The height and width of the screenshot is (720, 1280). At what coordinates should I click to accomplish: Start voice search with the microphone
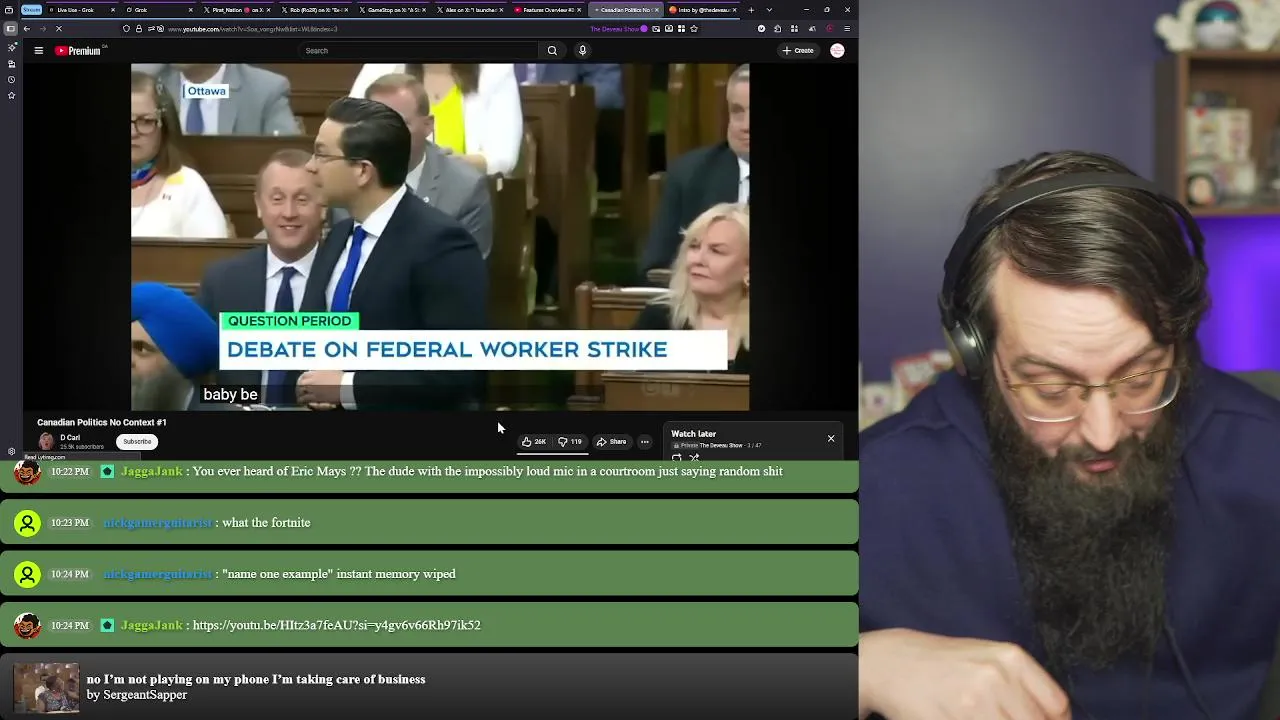tap(582, 50)
